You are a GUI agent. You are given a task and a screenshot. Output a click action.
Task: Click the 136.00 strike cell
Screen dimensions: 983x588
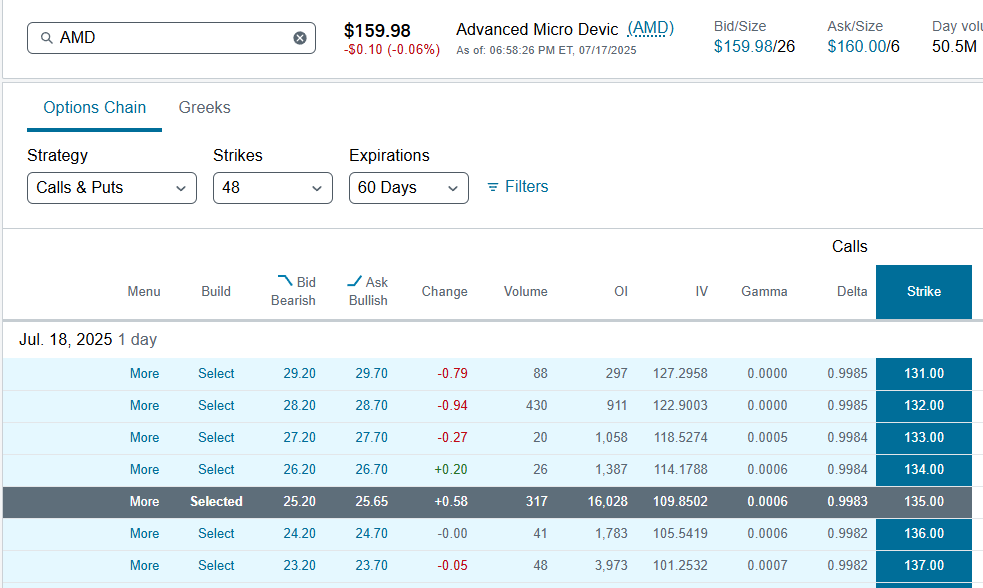tap(923, 533)
